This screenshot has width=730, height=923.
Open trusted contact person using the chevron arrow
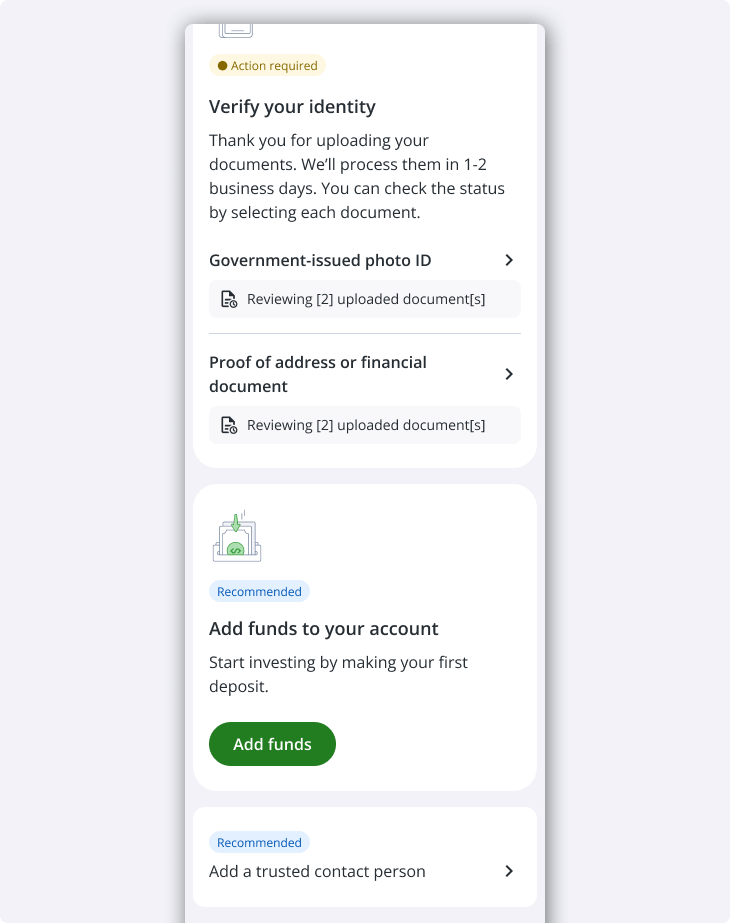coord(509,871)
